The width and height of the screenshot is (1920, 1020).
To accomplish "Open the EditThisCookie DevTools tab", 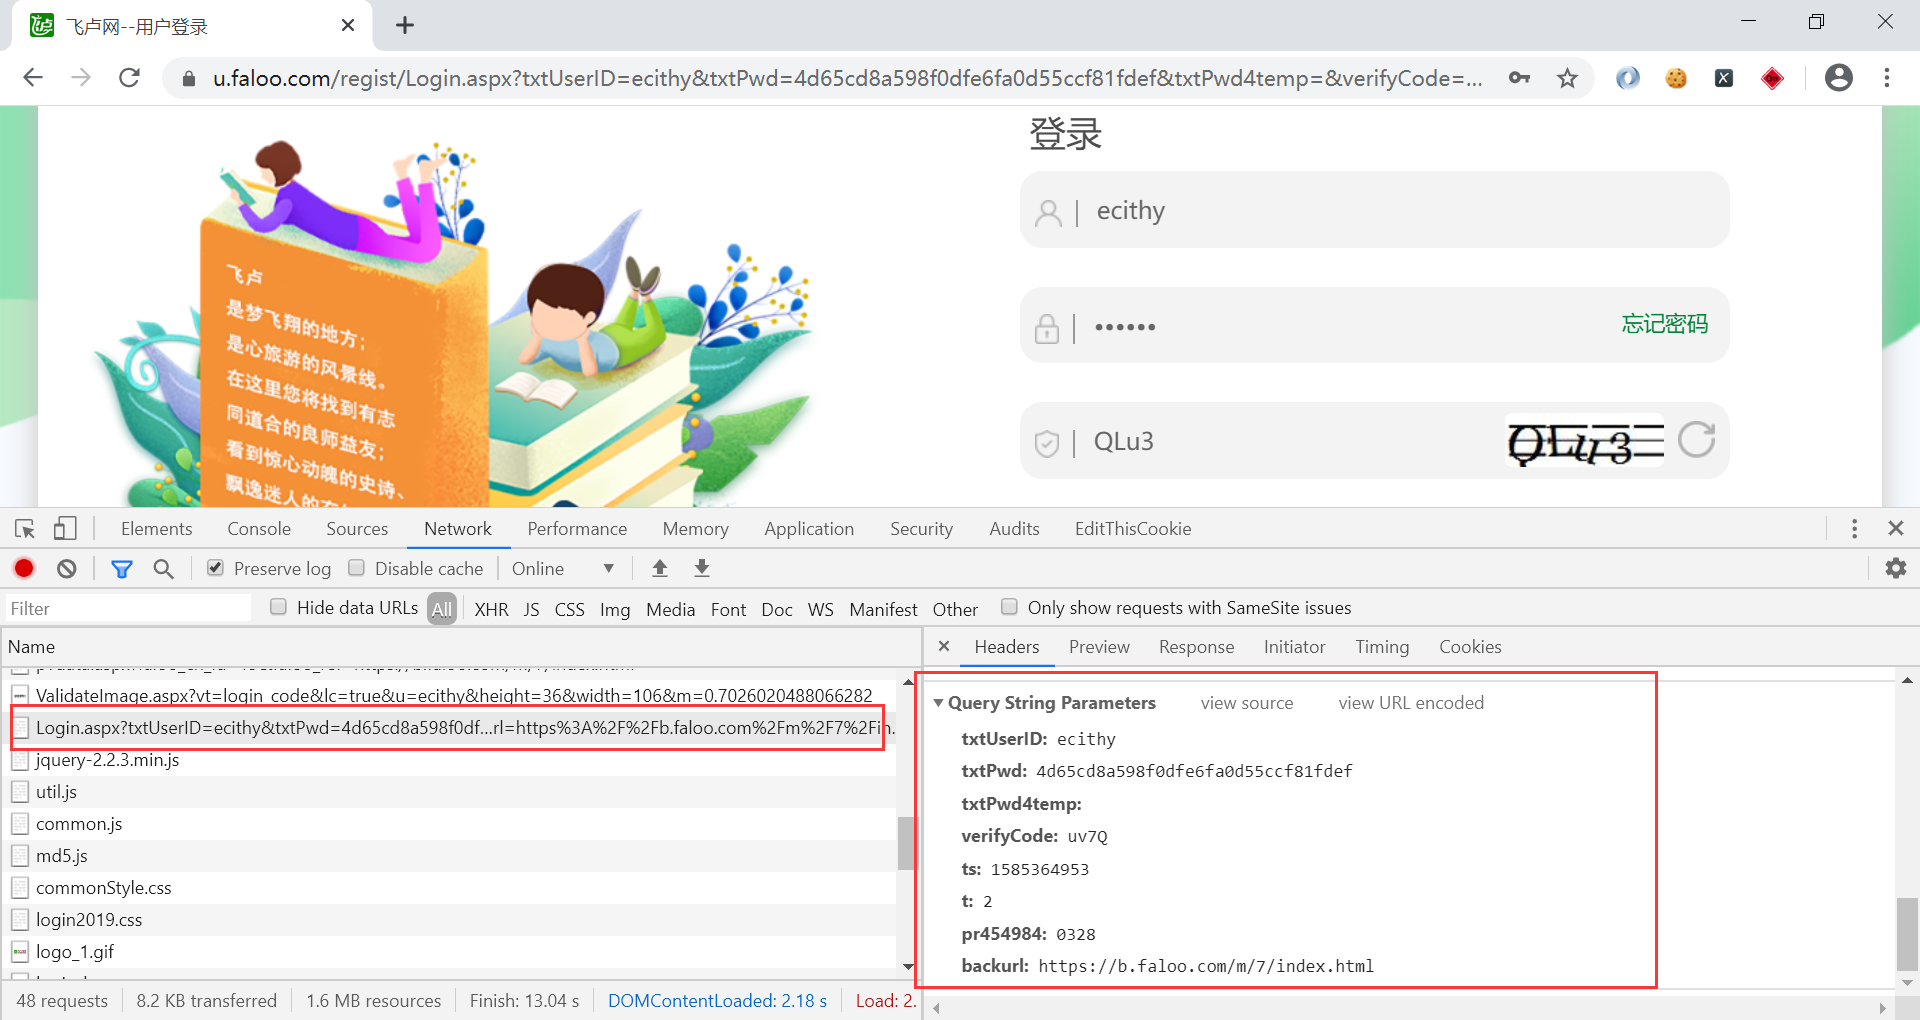I will [1133, 528].
